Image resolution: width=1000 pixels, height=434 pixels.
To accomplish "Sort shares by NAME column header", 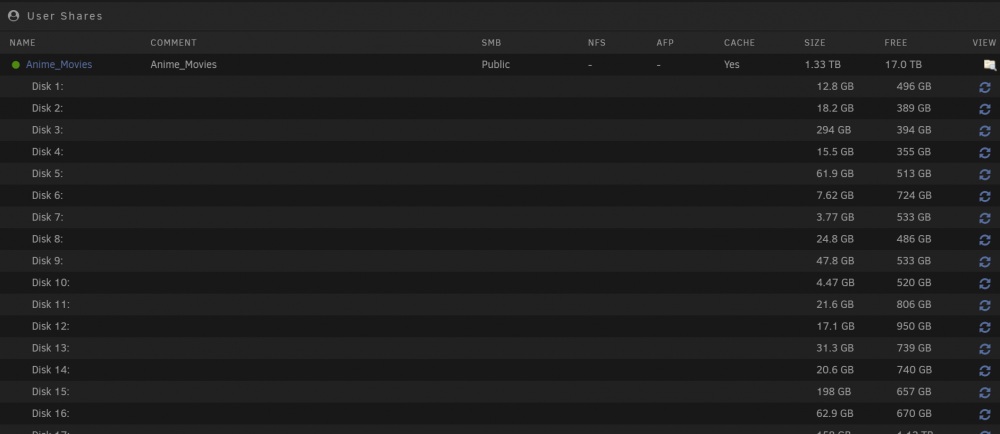I will tap(22, 43).
